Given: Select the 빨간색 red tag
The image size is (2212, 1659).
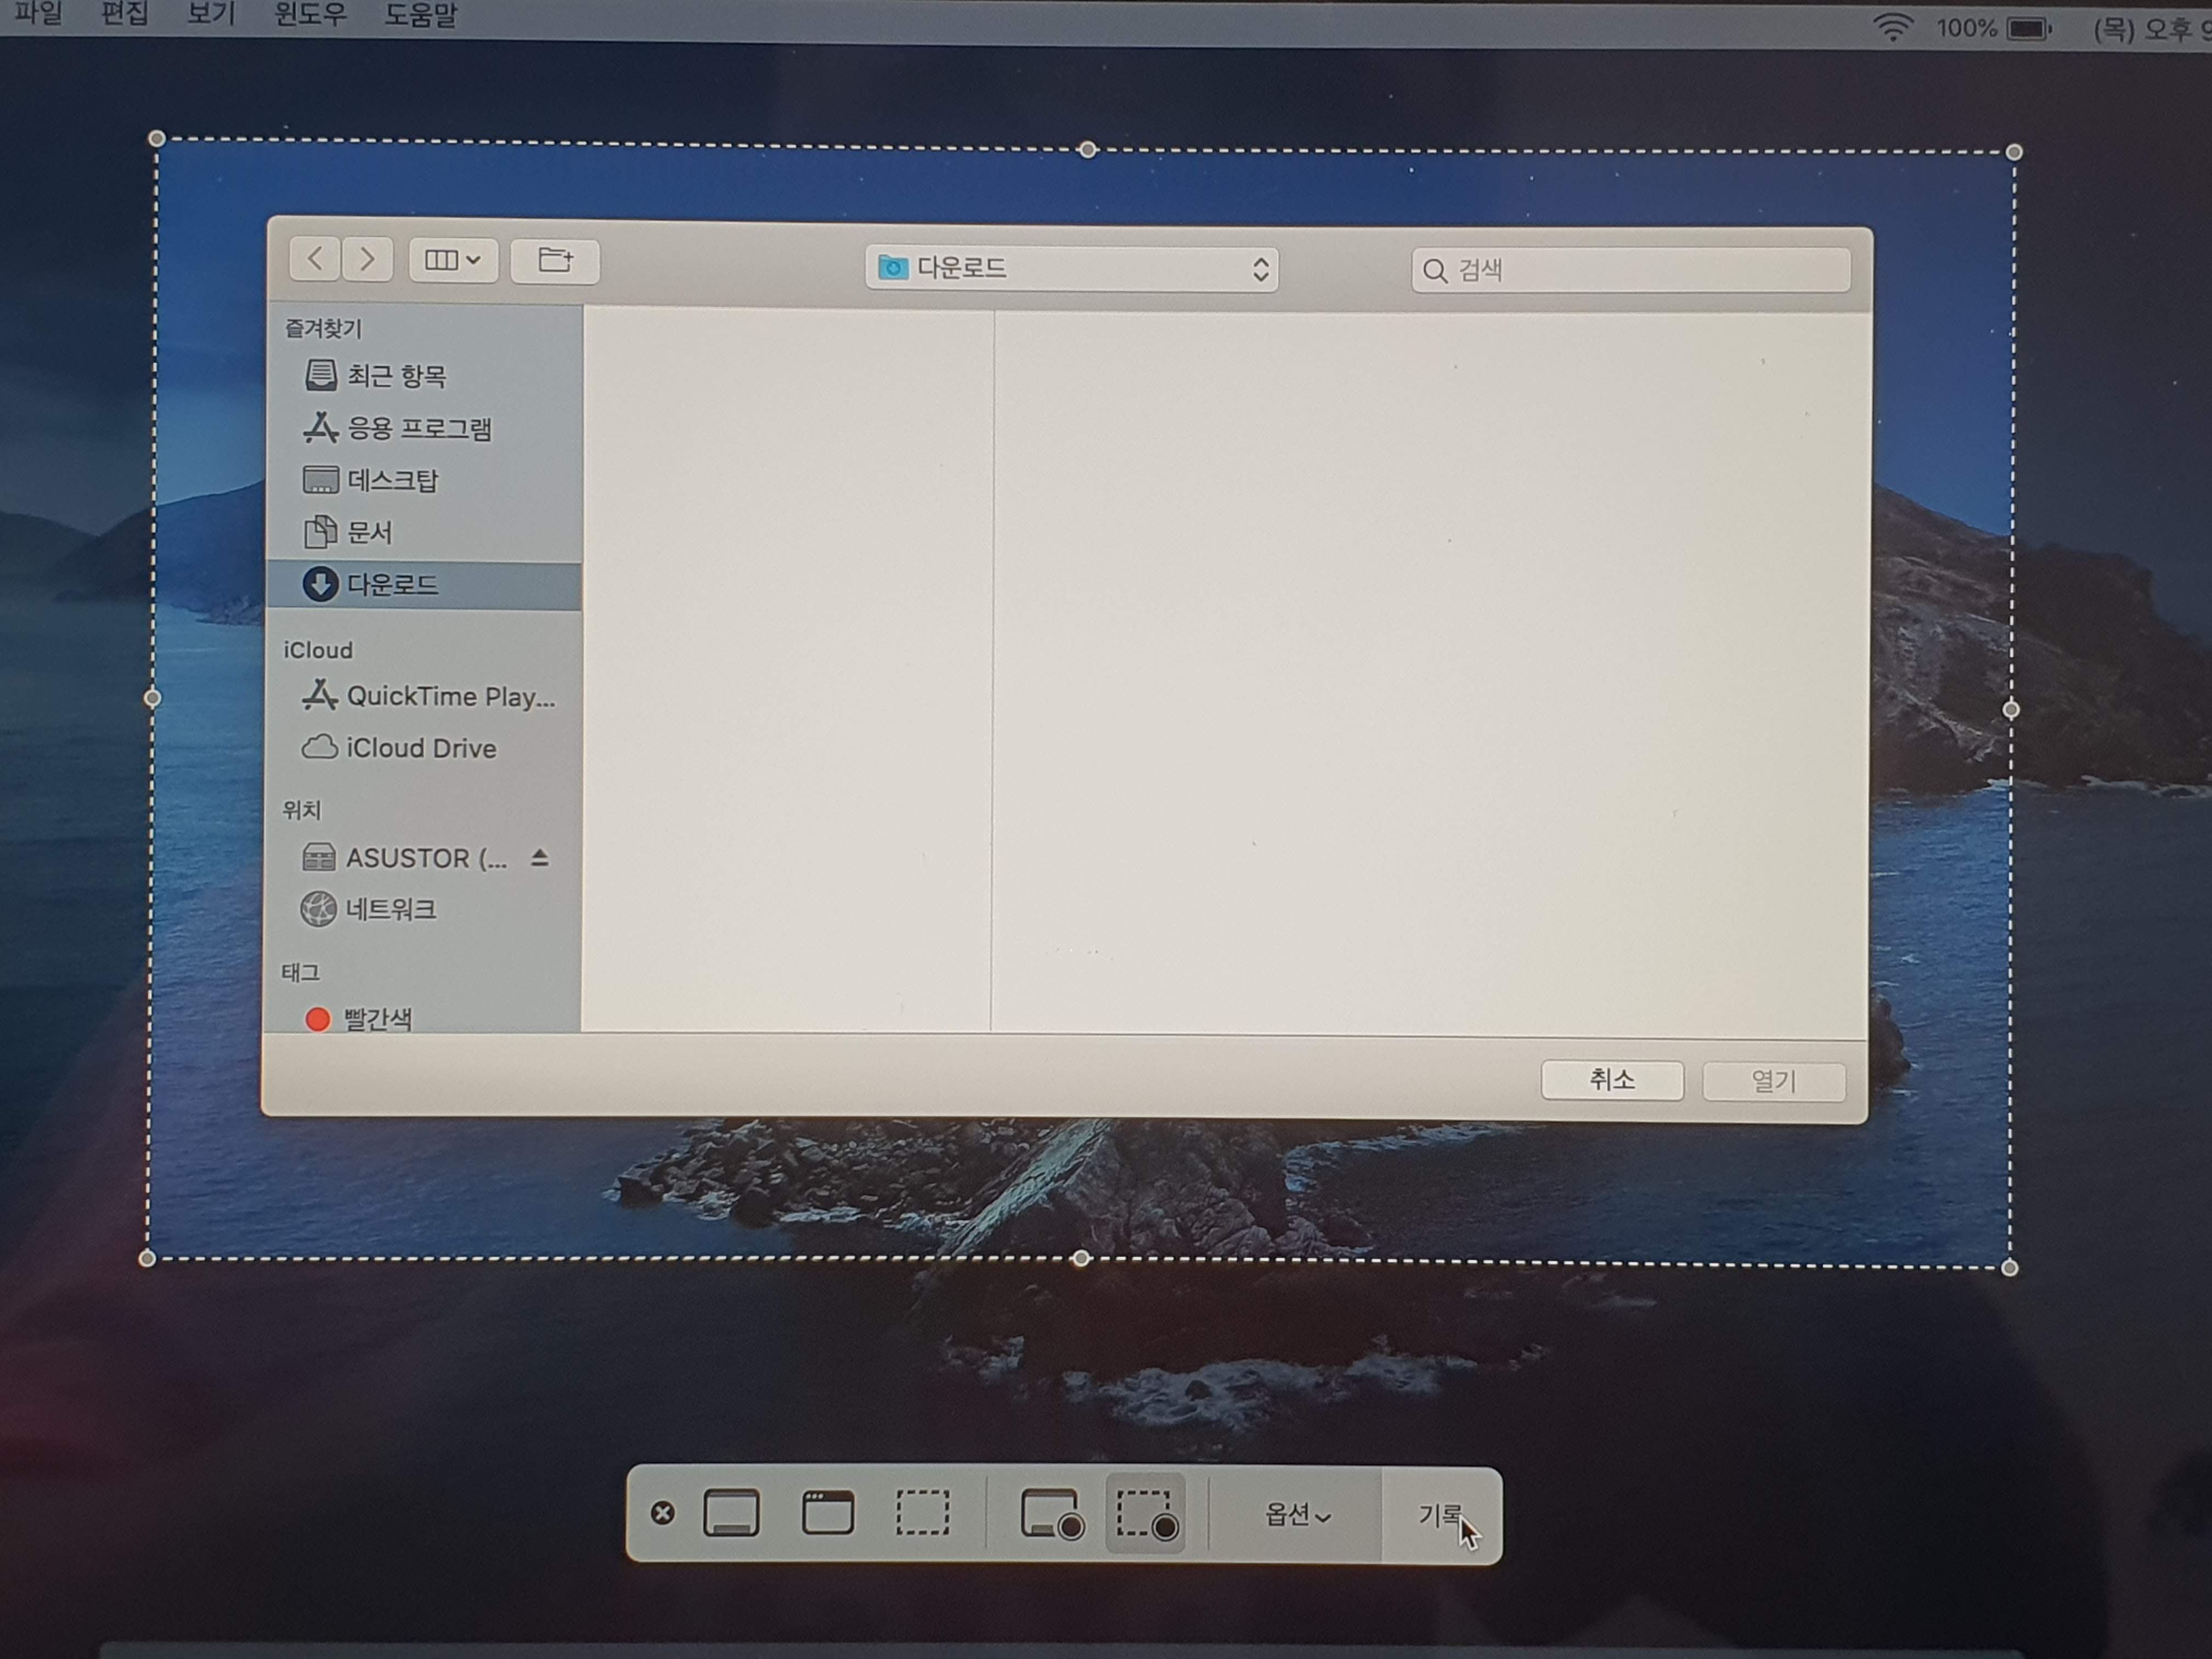Looking at the screenshot, I should (377, 1018).
